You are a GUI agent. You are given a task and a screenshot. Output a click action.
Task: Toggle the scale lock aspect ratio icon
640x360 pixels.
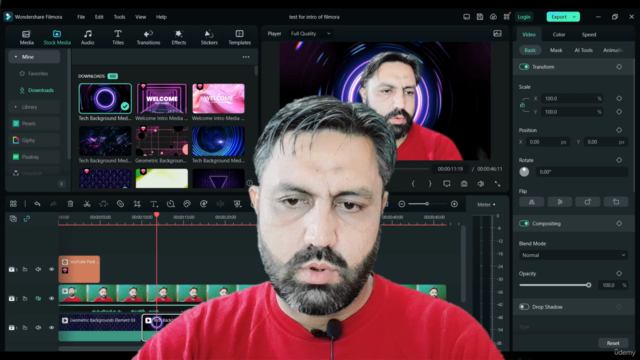(522, 105)
